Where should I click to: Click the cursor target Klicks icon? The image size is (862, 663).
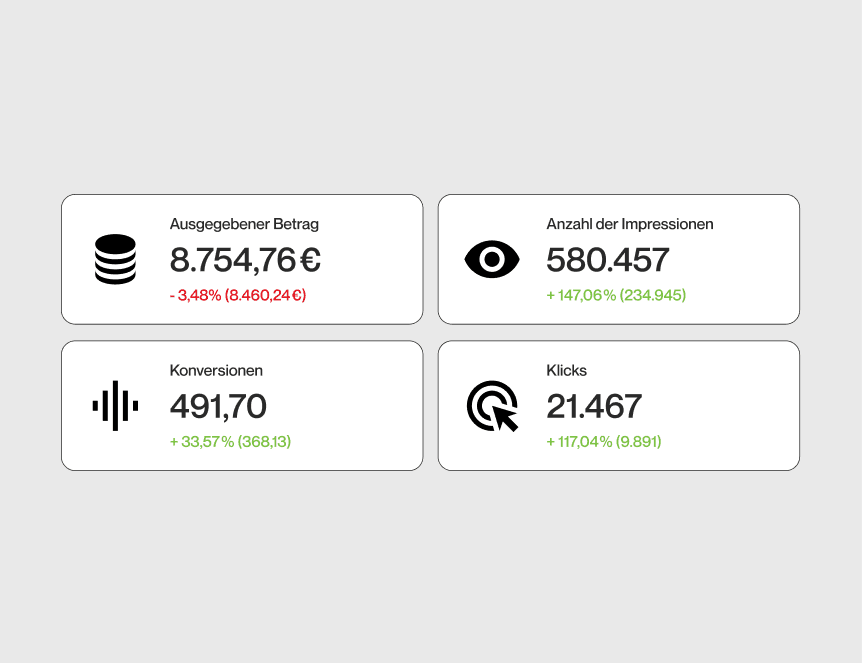(x=493, y=407)
